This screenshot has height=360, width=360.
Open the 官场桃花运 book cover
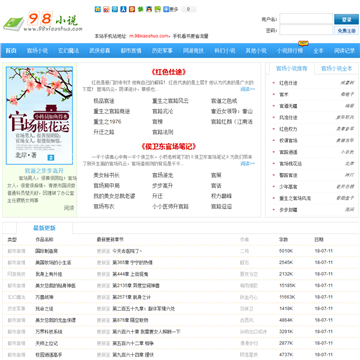[x=39, y=115]
